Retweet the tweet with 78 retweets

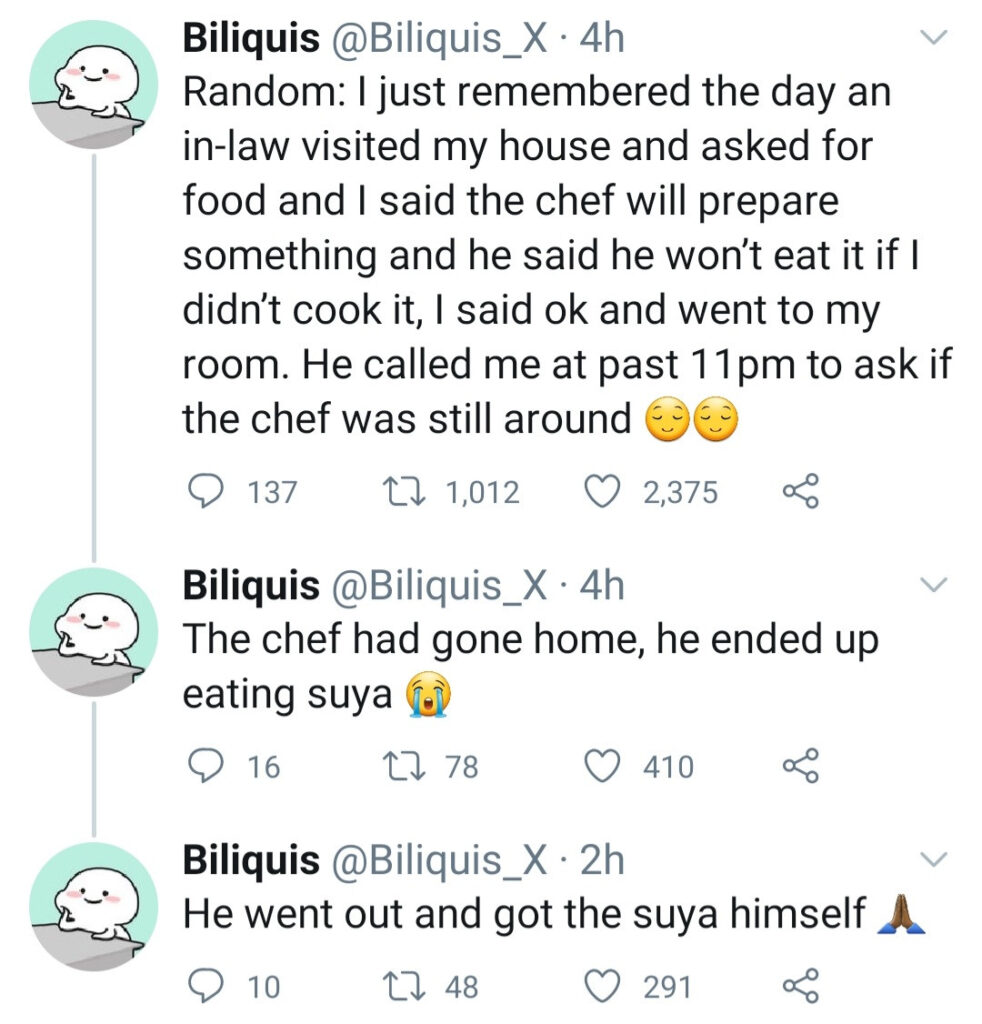click(x=397, y=766)
